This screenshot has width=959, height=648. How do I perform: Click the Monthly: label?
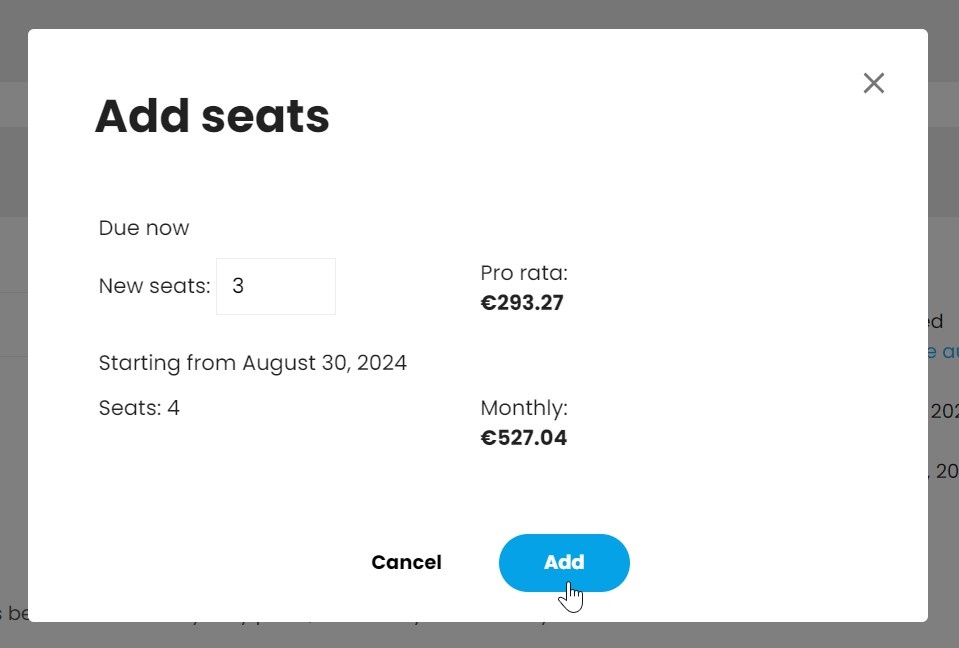tap(524, 408)
